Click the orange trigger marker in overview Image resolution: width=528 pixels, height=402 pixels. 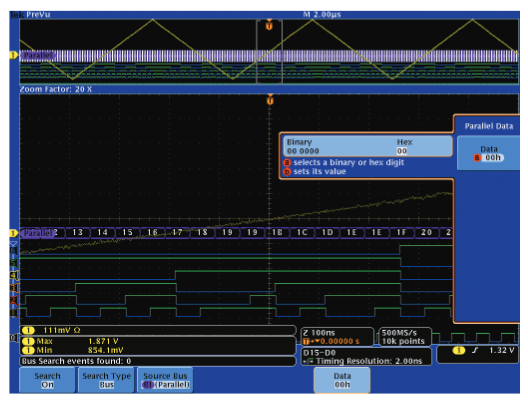point(269,25)
